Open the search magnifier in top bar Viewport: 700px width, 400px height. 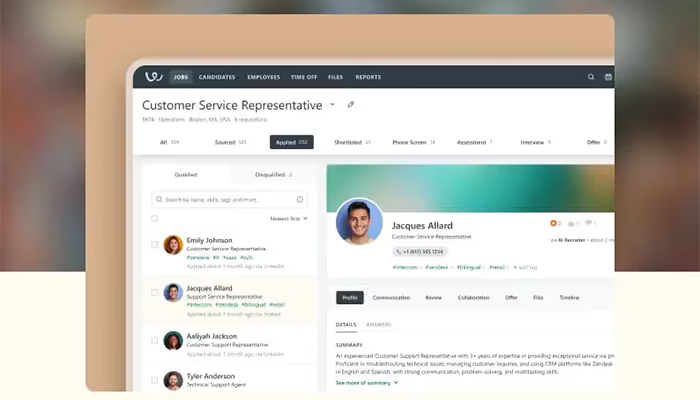point(591,77)
